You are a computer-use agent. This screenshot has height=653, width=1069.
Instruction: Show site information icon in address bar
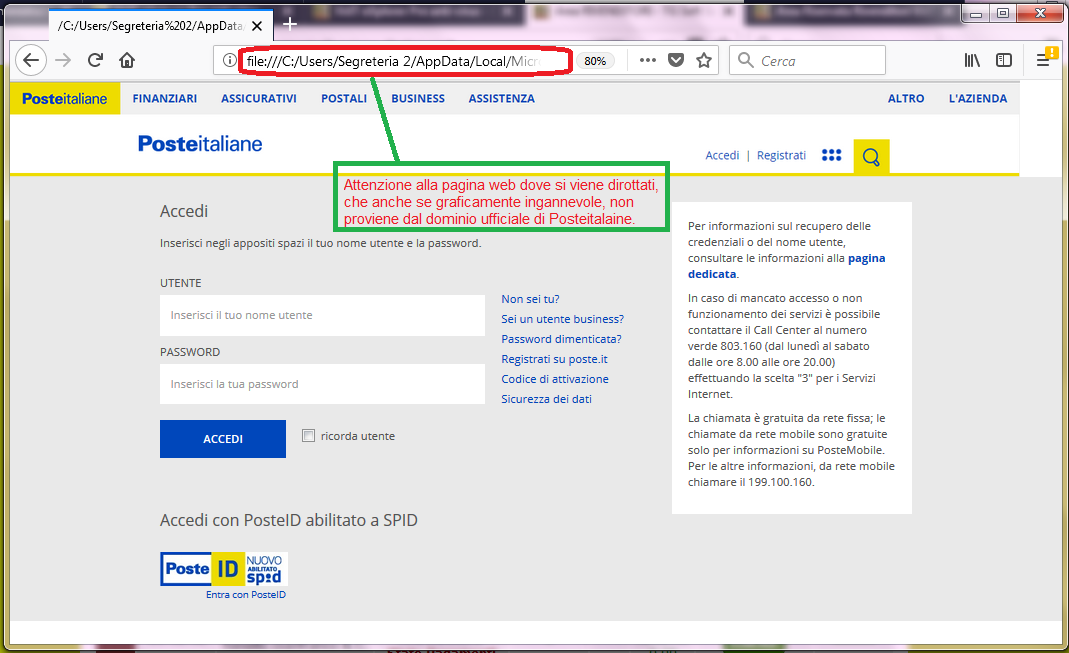pos(230,61)
